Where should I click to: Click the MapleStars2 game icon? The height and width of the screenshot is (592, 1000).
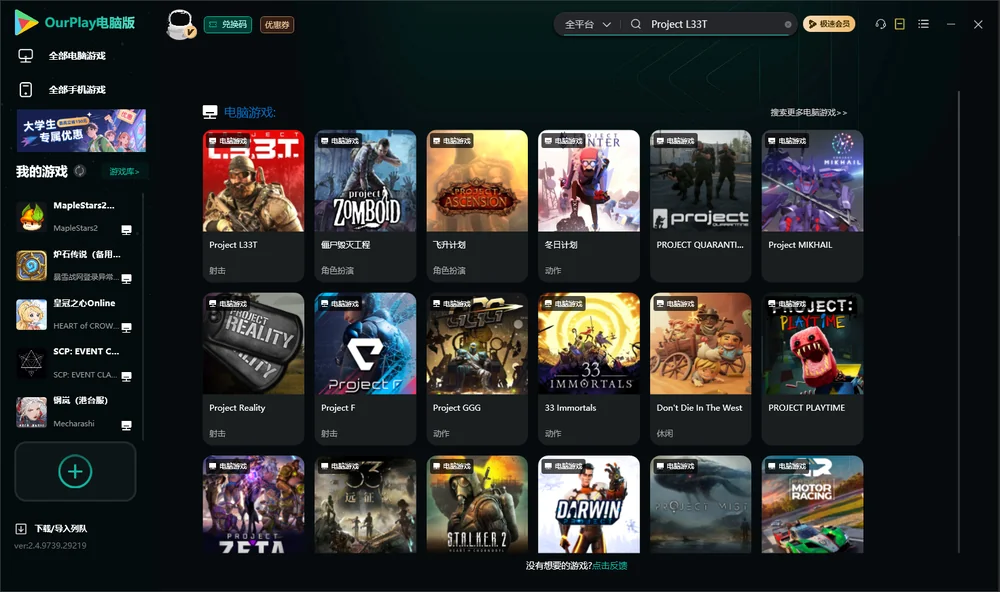(x=31, y=216)
